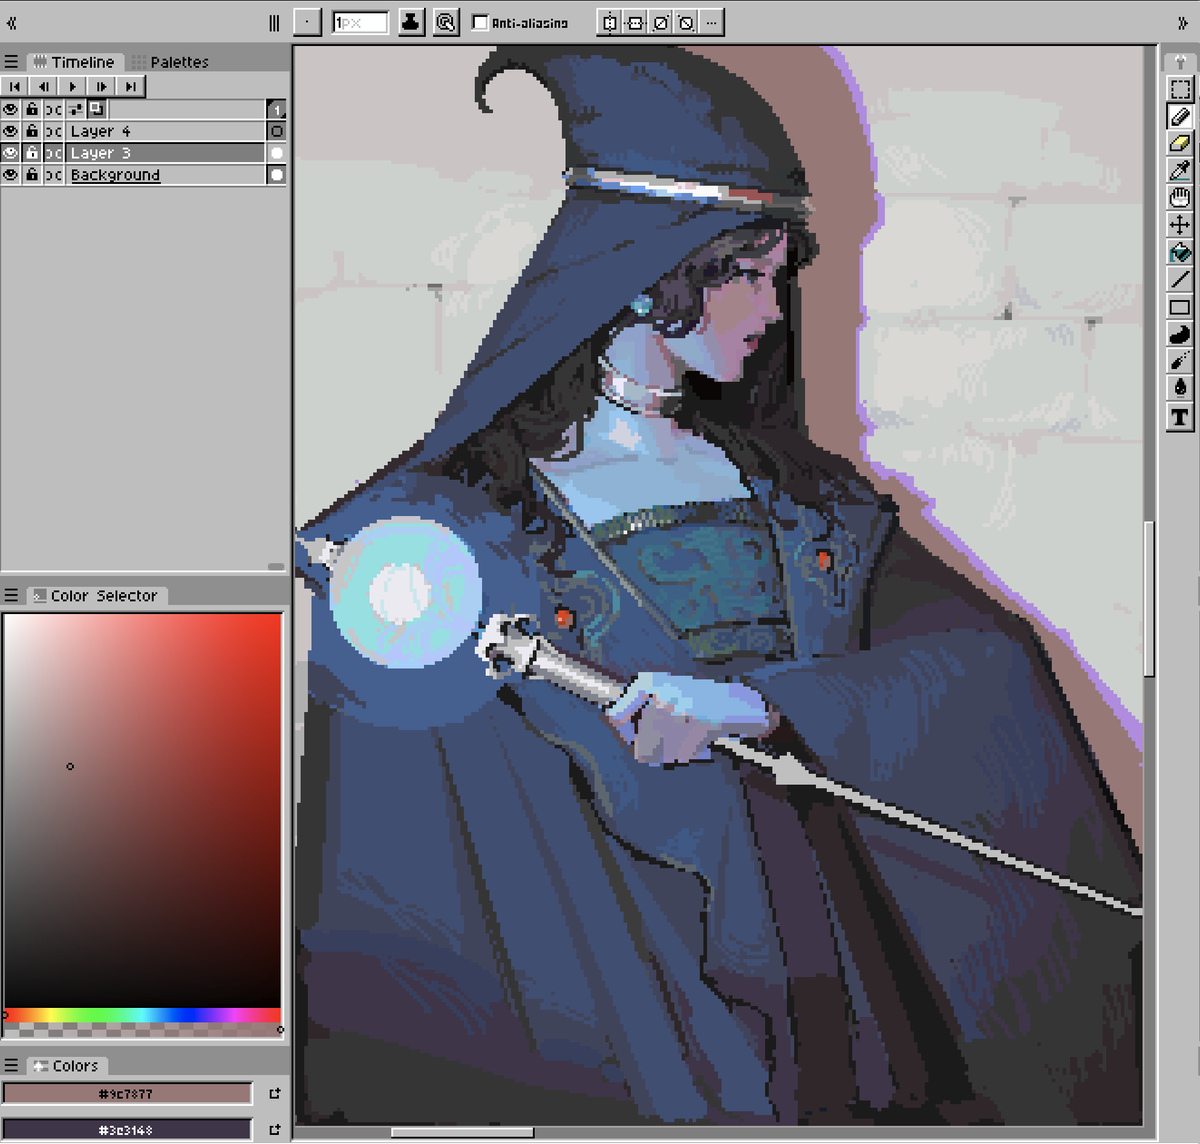The width and height of the screenshot is (1200, 1144).
Task: Switch to the Timeline tab
Action: tap(74, 62)
